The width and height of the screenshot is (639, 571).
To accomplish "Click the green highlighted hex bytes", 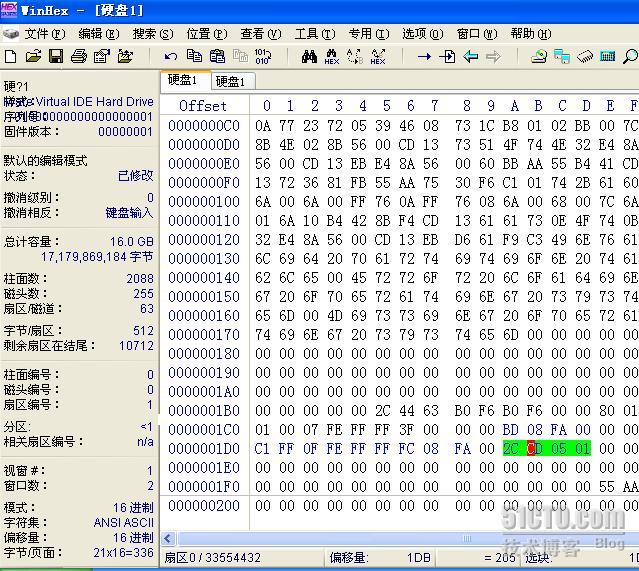I will coord(547,448).
